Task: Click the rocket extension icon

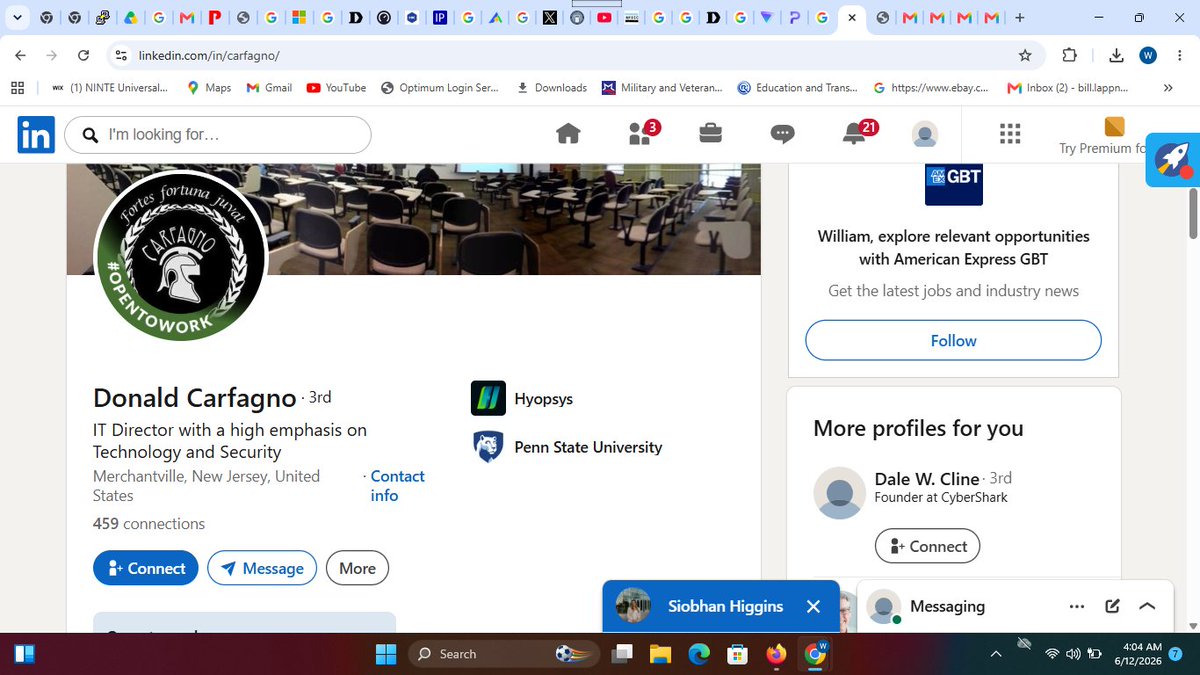Action: coord(1172,160)
